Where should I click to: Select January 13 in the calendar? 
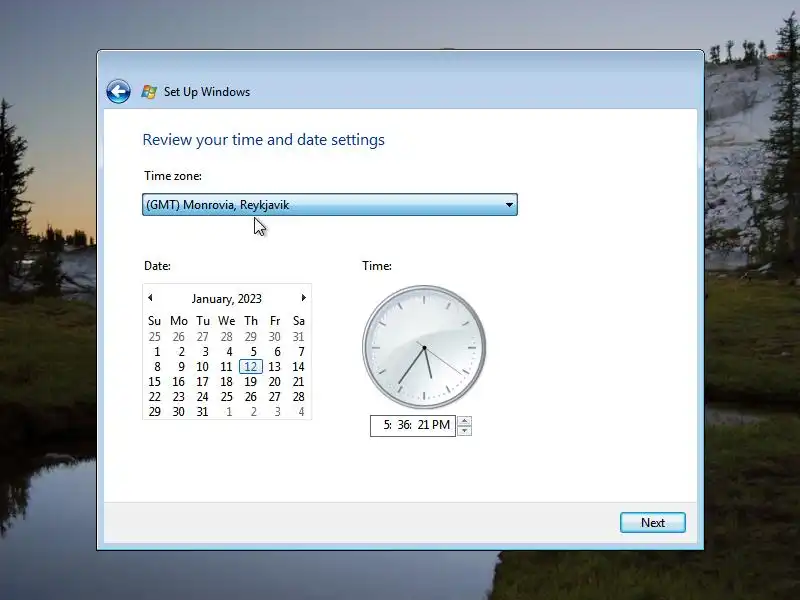tap(274, 367)
